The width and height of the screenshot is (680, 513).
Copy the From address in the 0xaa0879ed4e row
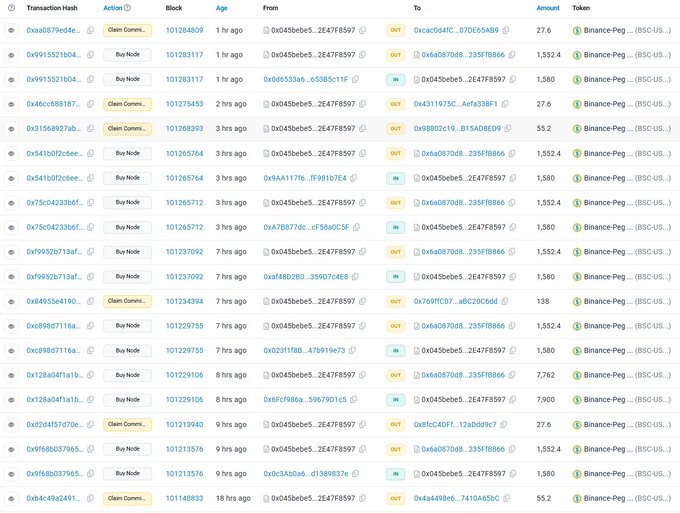(363, 30)
